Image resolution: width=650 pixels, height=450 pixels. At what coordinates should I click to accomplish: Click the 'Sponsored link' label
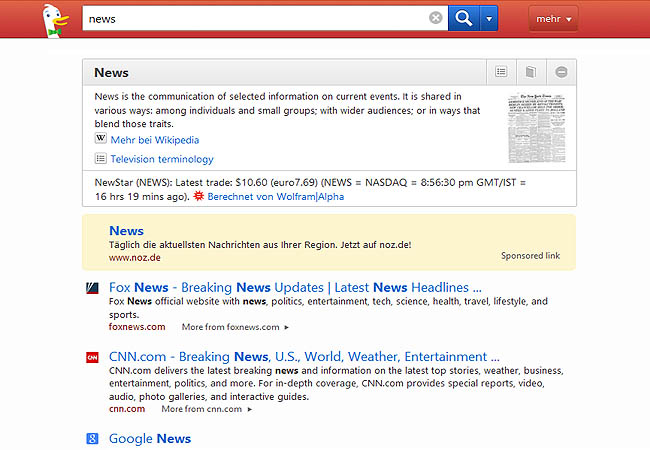coord(530,256)
